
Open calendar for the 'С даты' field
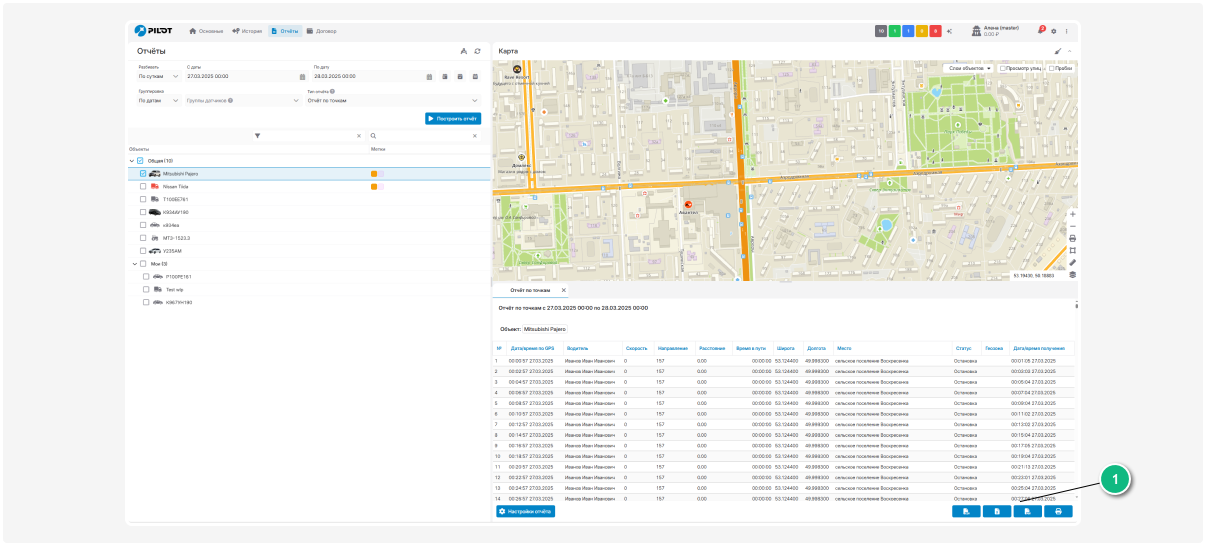pyautogui.click(x=301, y=76)
